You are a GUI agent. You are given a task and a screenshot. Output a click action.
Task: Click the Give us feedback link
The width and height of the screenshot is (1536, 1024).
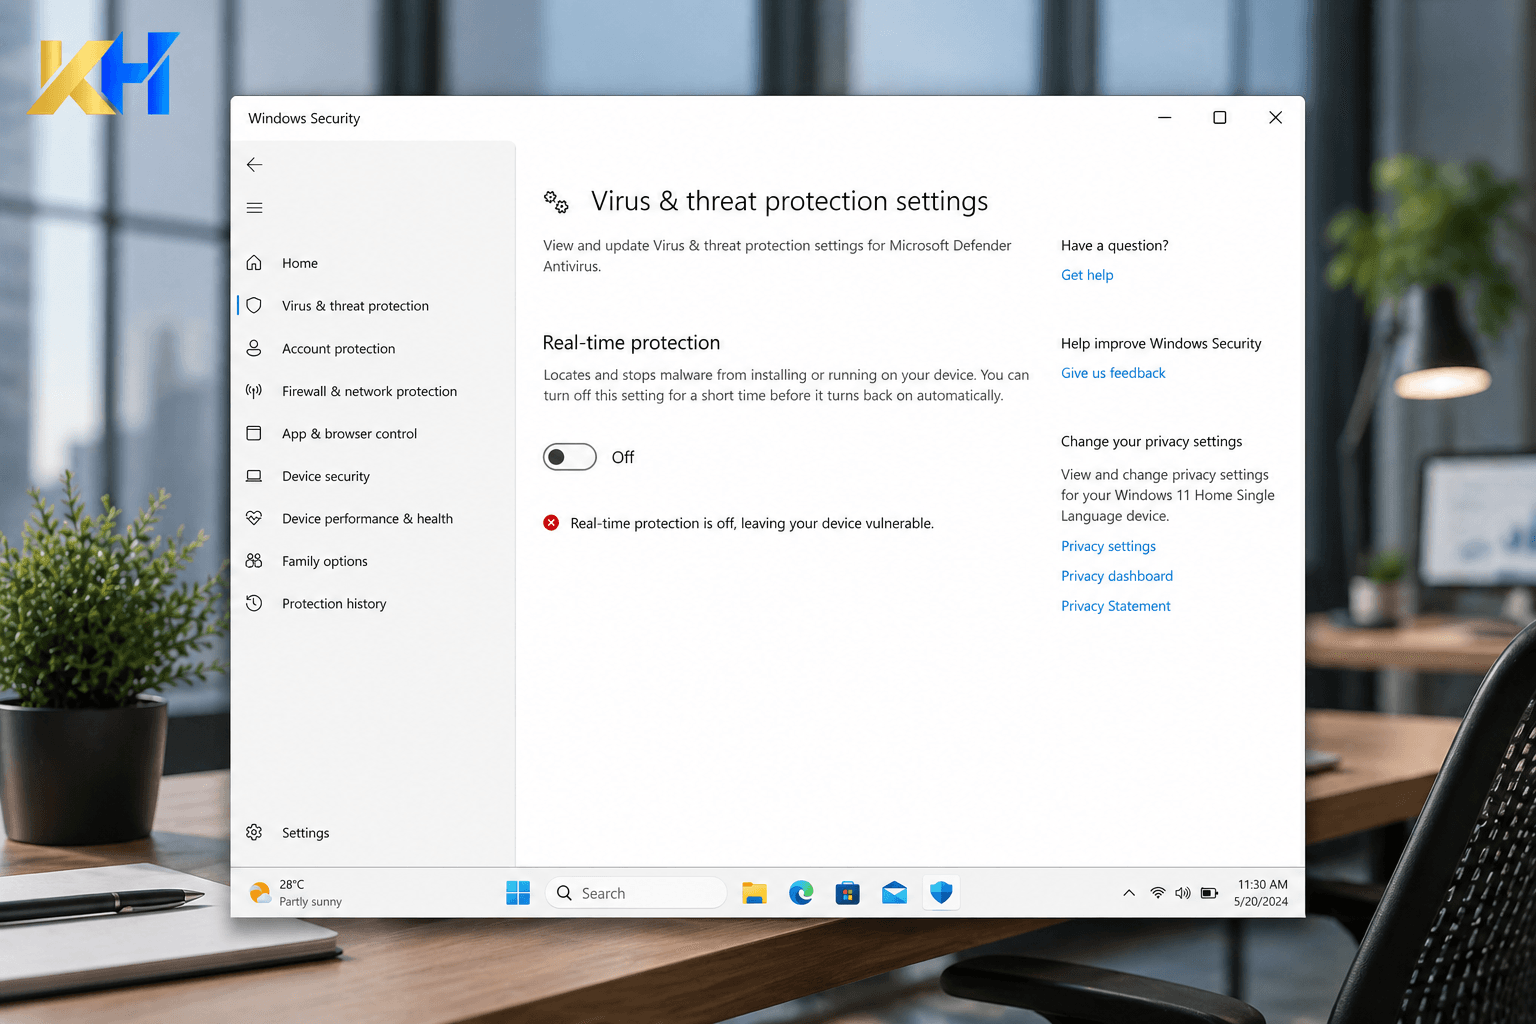click(1113, 373)
